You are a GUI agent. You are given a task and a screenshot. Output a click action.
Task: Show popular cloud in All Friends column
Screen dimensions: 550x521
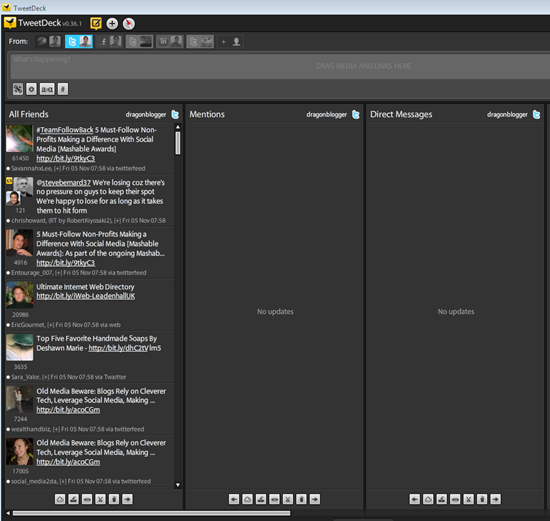click(x=60, y=499)
